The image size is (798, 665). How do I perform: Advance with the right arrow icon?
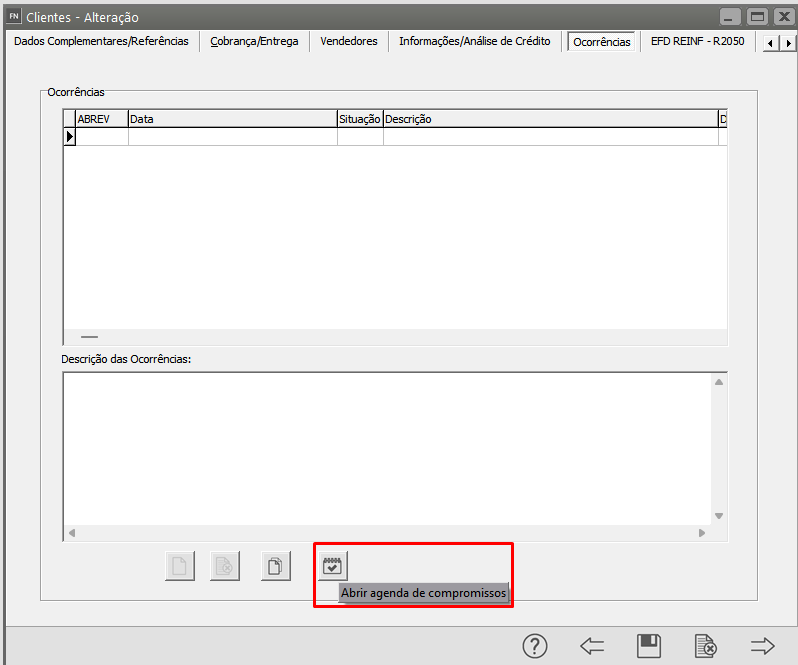click(763, 646)
